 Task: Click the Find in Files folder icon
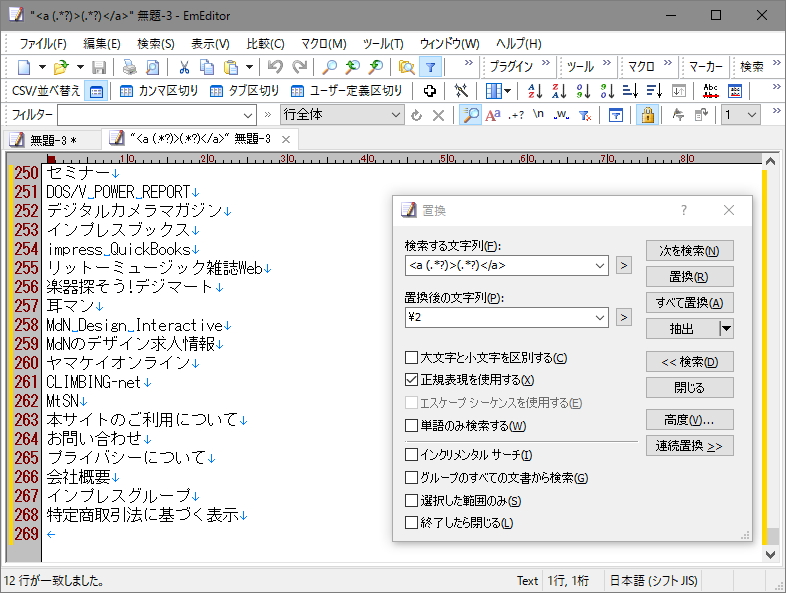(407, 67)
